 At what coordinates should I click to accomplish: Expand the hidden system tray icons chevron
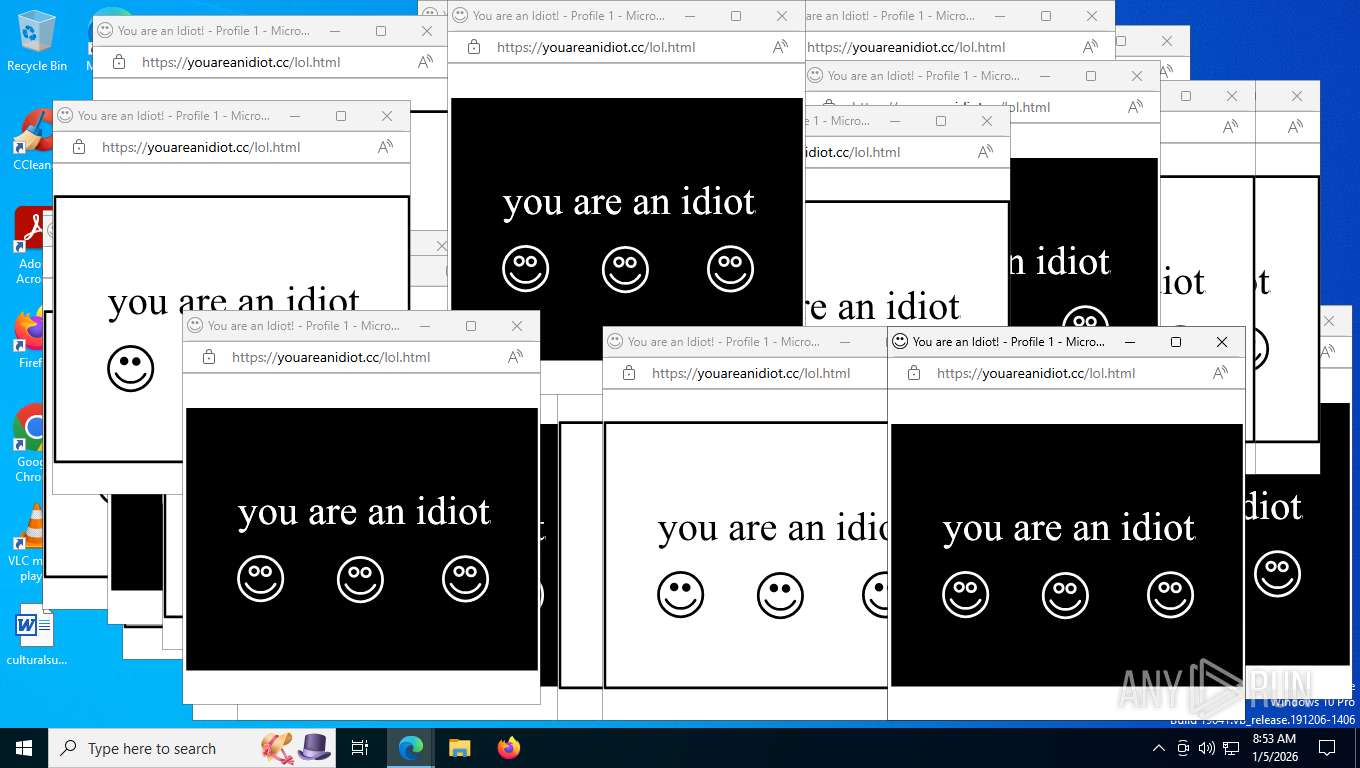coord(1159,748)
